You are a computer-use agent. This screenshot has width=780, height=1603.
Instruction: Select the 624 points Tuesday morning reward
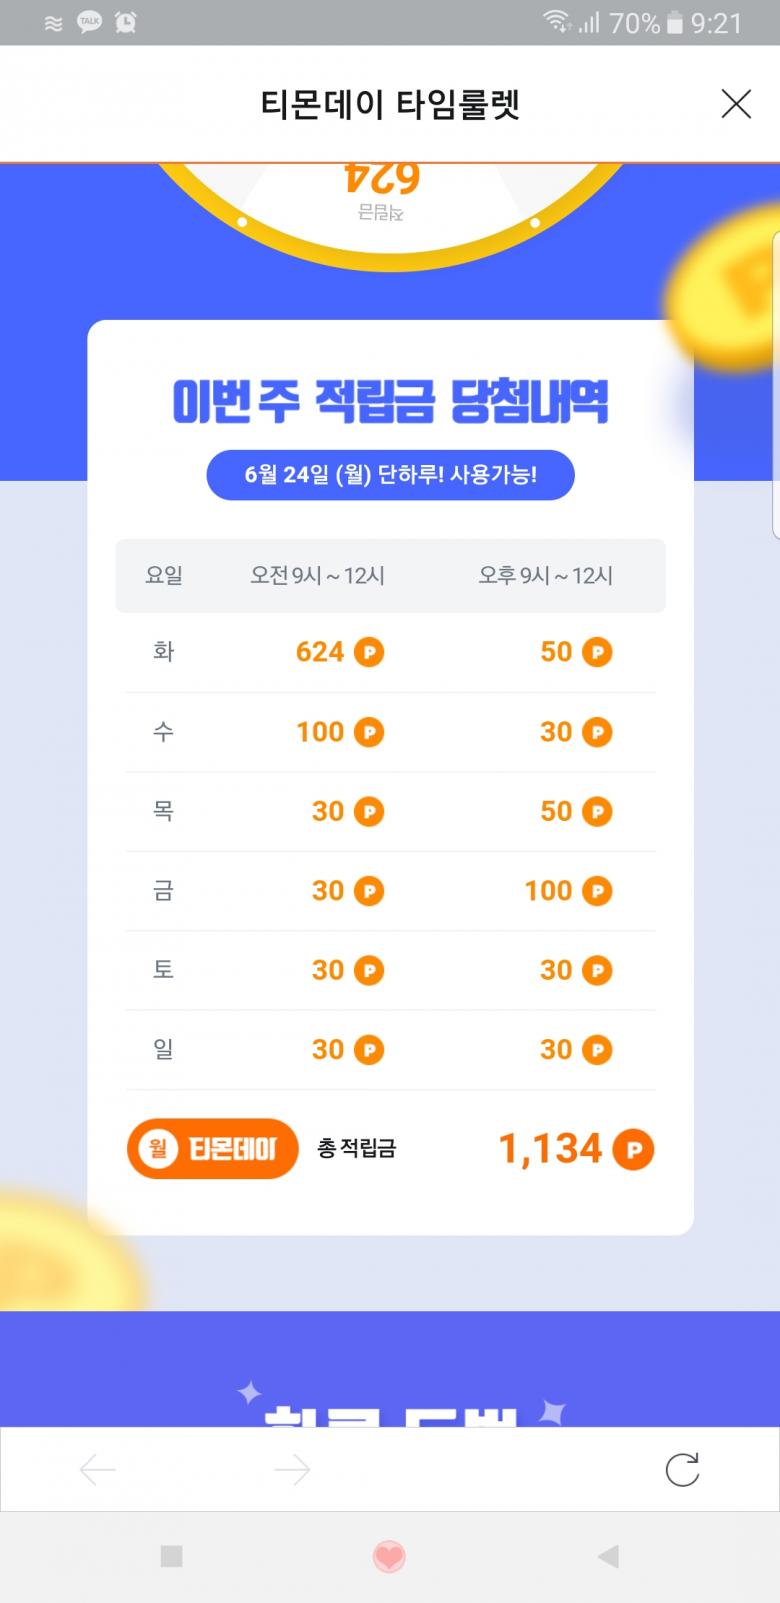(x=339, y=652)
